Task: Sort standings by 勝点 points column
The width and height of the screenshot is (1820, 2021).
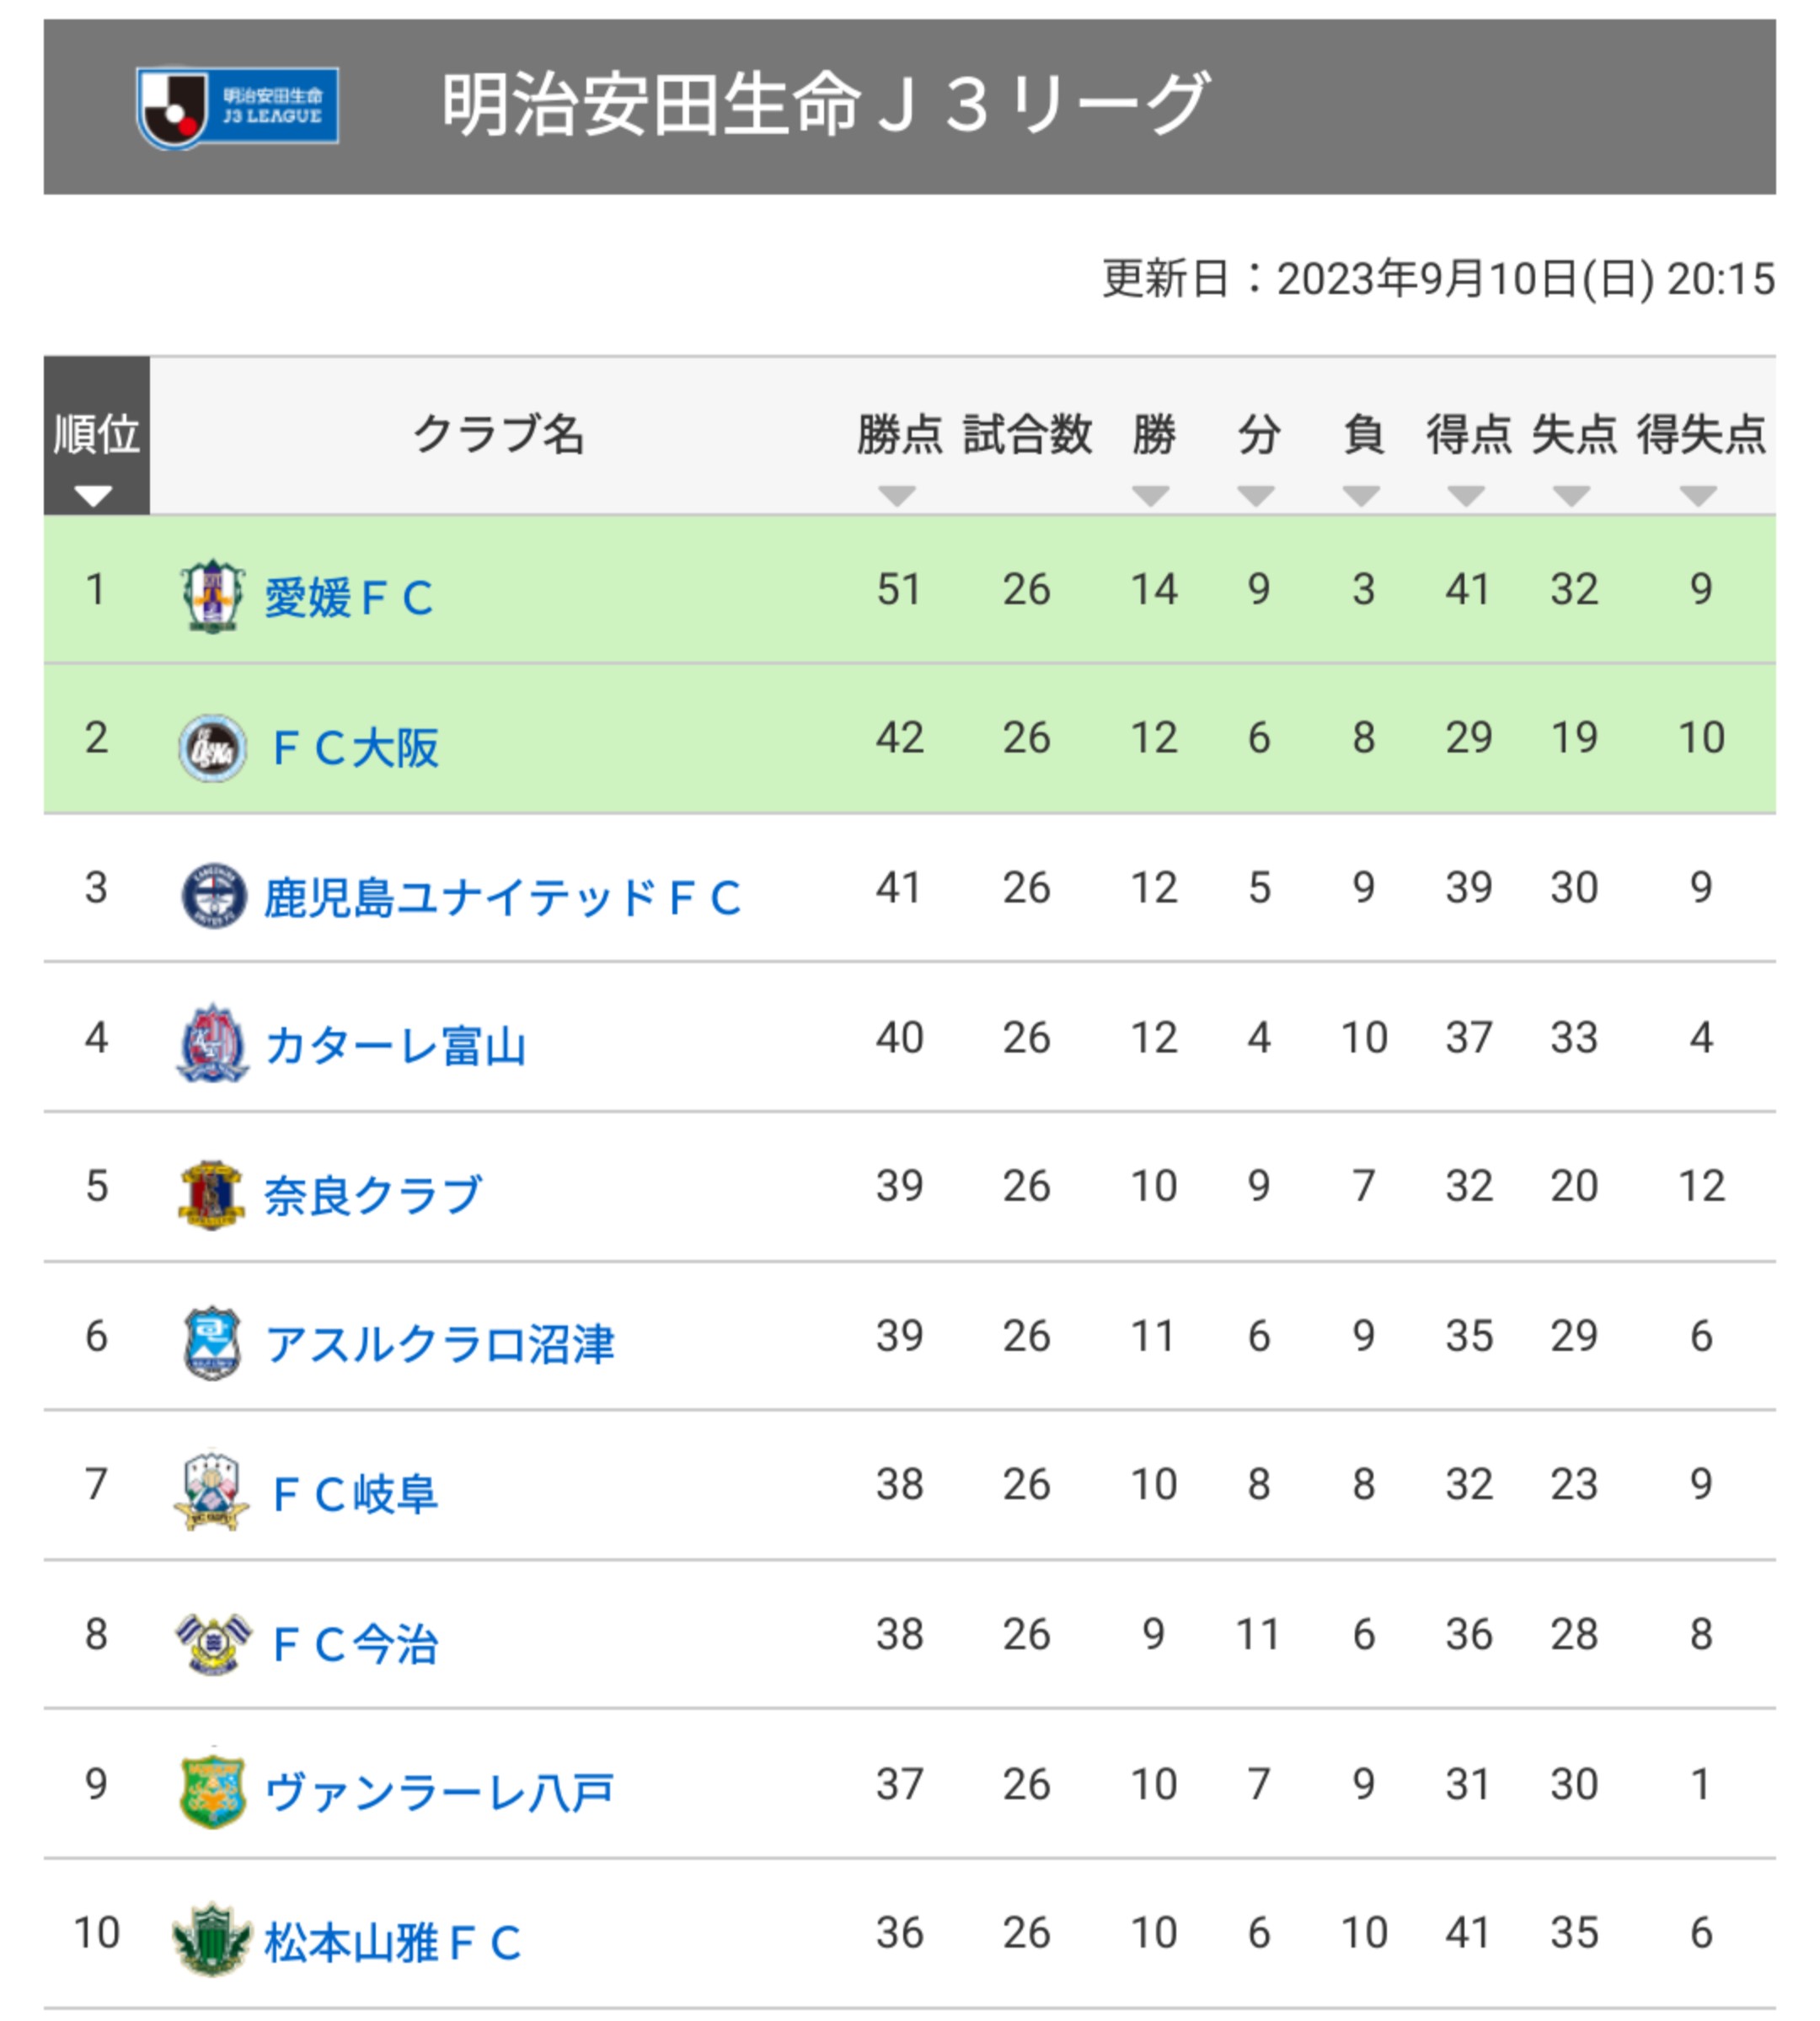Action: [898, 452]
